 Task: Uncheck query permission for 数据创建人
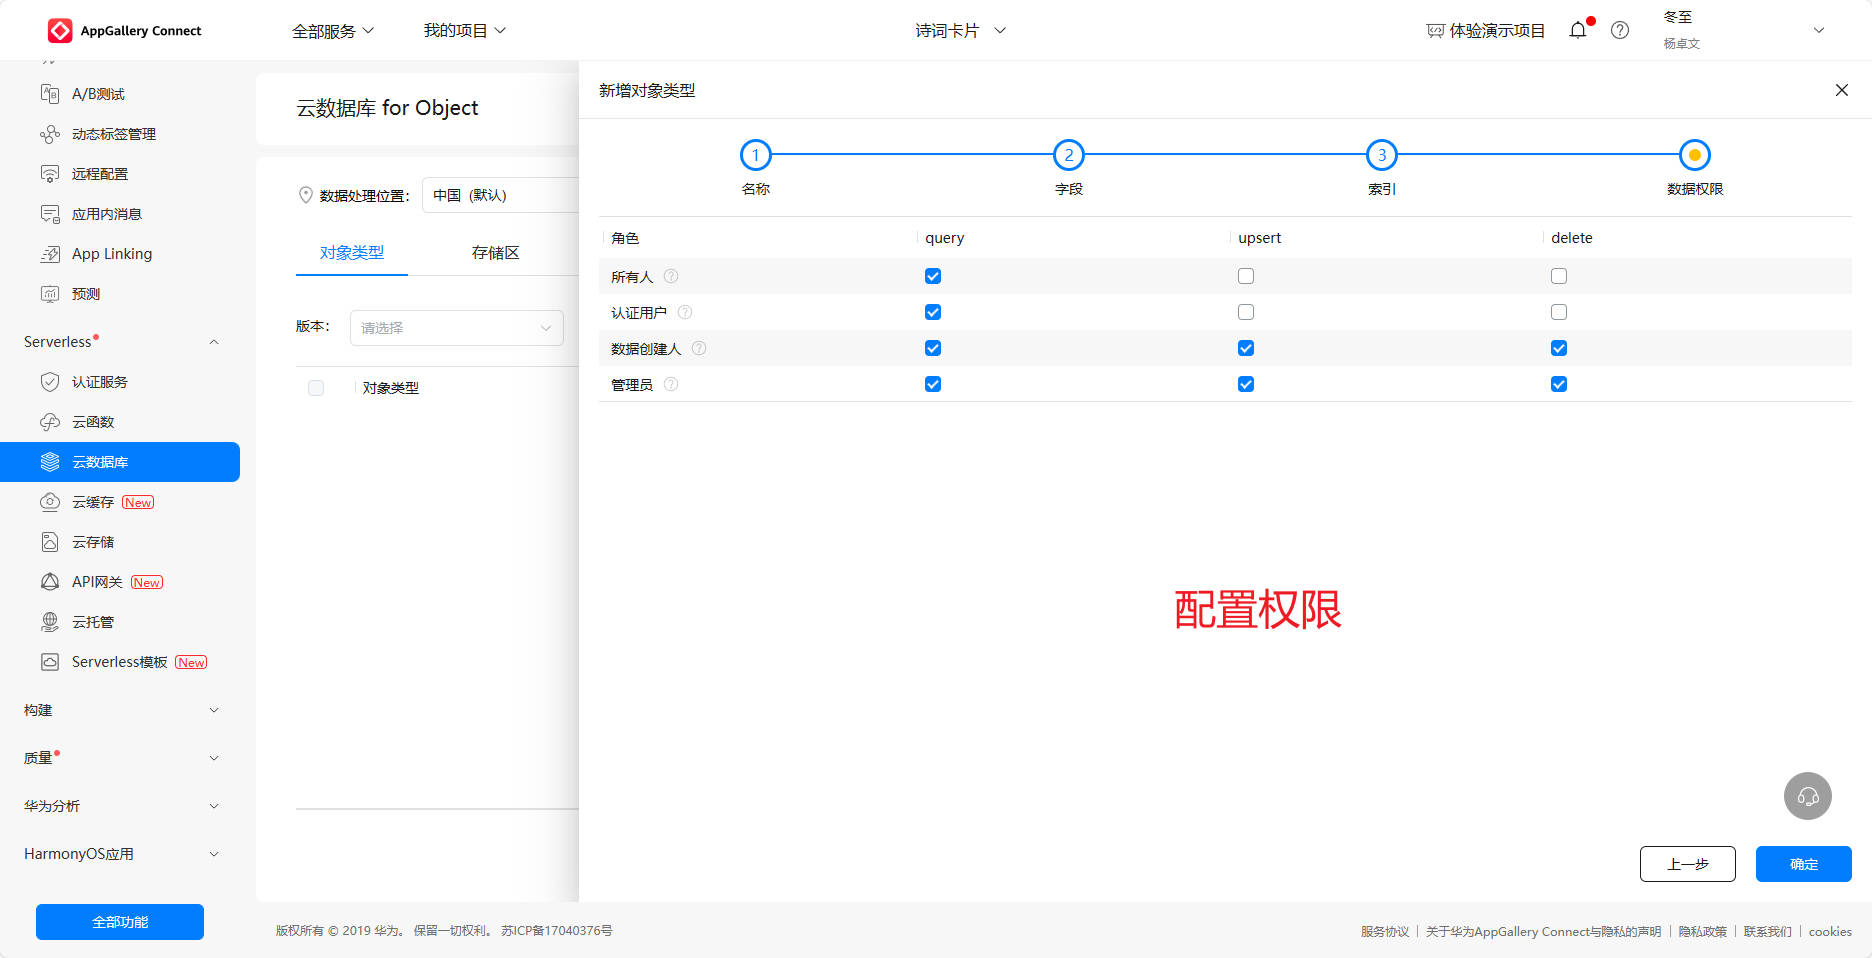(x=933, y=348)
